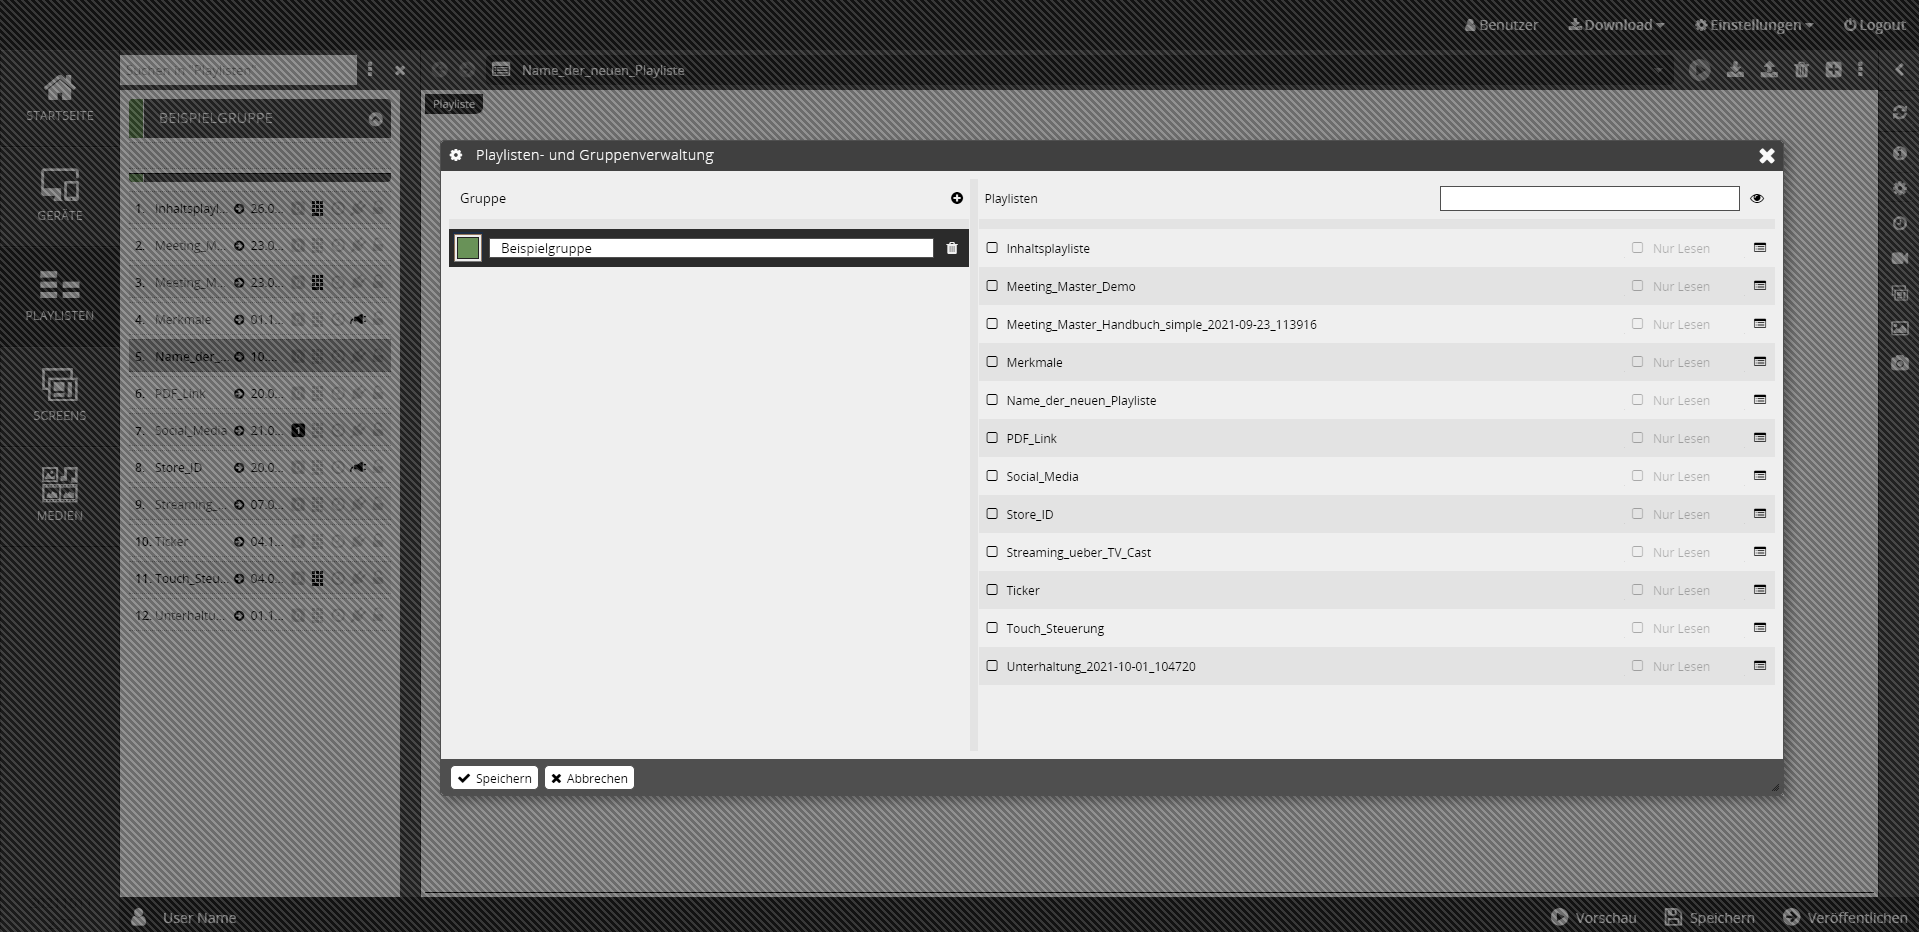Go to Medien in the sidebar

60,495
